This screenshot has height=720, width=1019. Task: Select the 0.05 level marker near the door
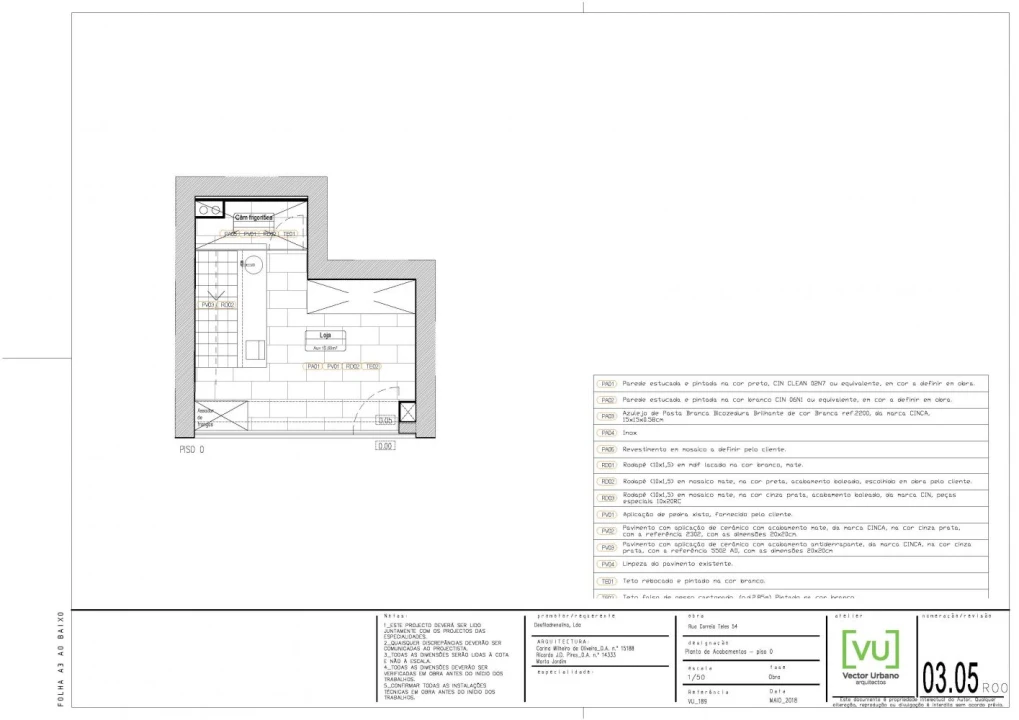[385, 421]
